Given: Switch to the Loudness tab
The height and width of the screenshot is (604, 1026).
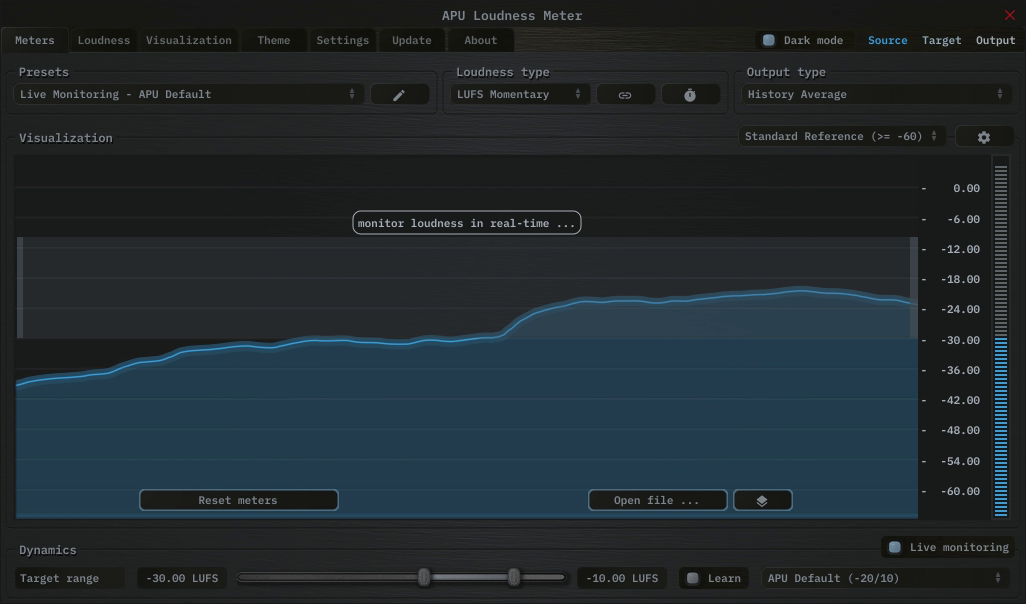Looking at the screenshot, I should [x=104, y=41].
